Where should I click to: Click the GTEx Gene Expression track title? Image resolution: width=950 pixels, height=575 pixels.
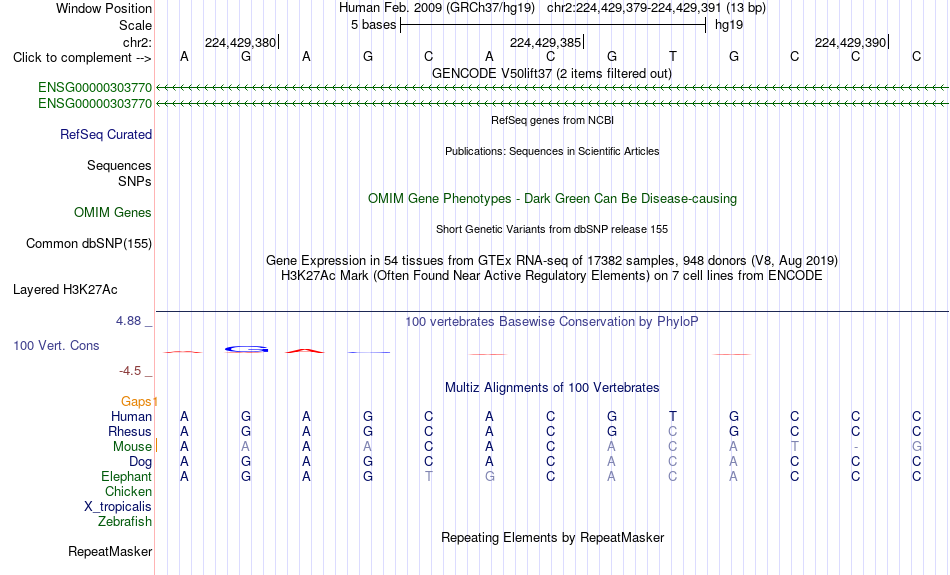(x=552, y=261)
